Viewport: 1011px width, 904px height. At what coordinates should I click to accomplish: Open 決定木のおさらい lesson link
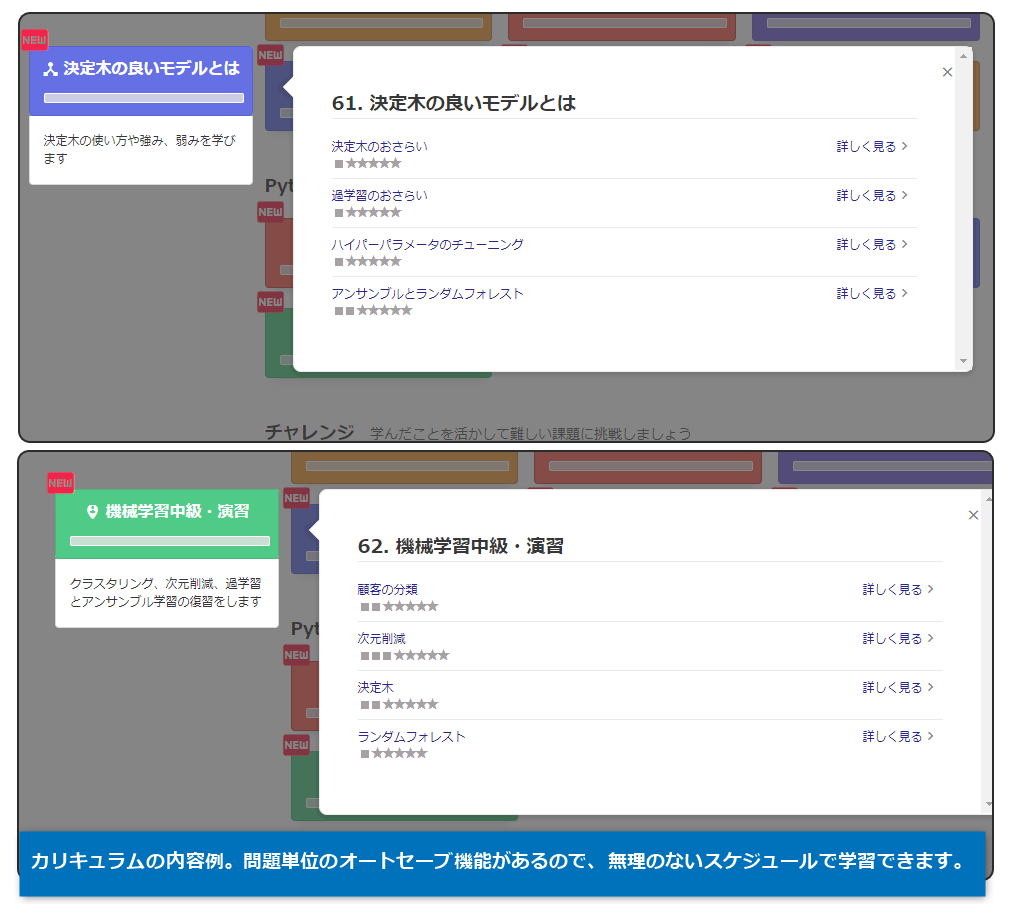[x=379, y=146]
